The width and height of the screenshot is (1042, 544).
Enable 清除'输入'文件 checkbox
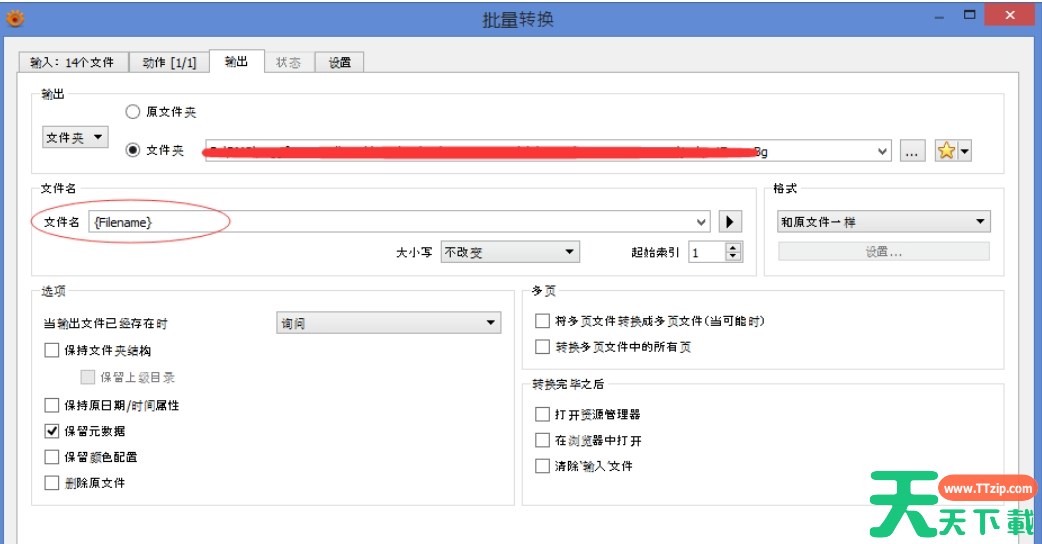click(x=542, y=466)
